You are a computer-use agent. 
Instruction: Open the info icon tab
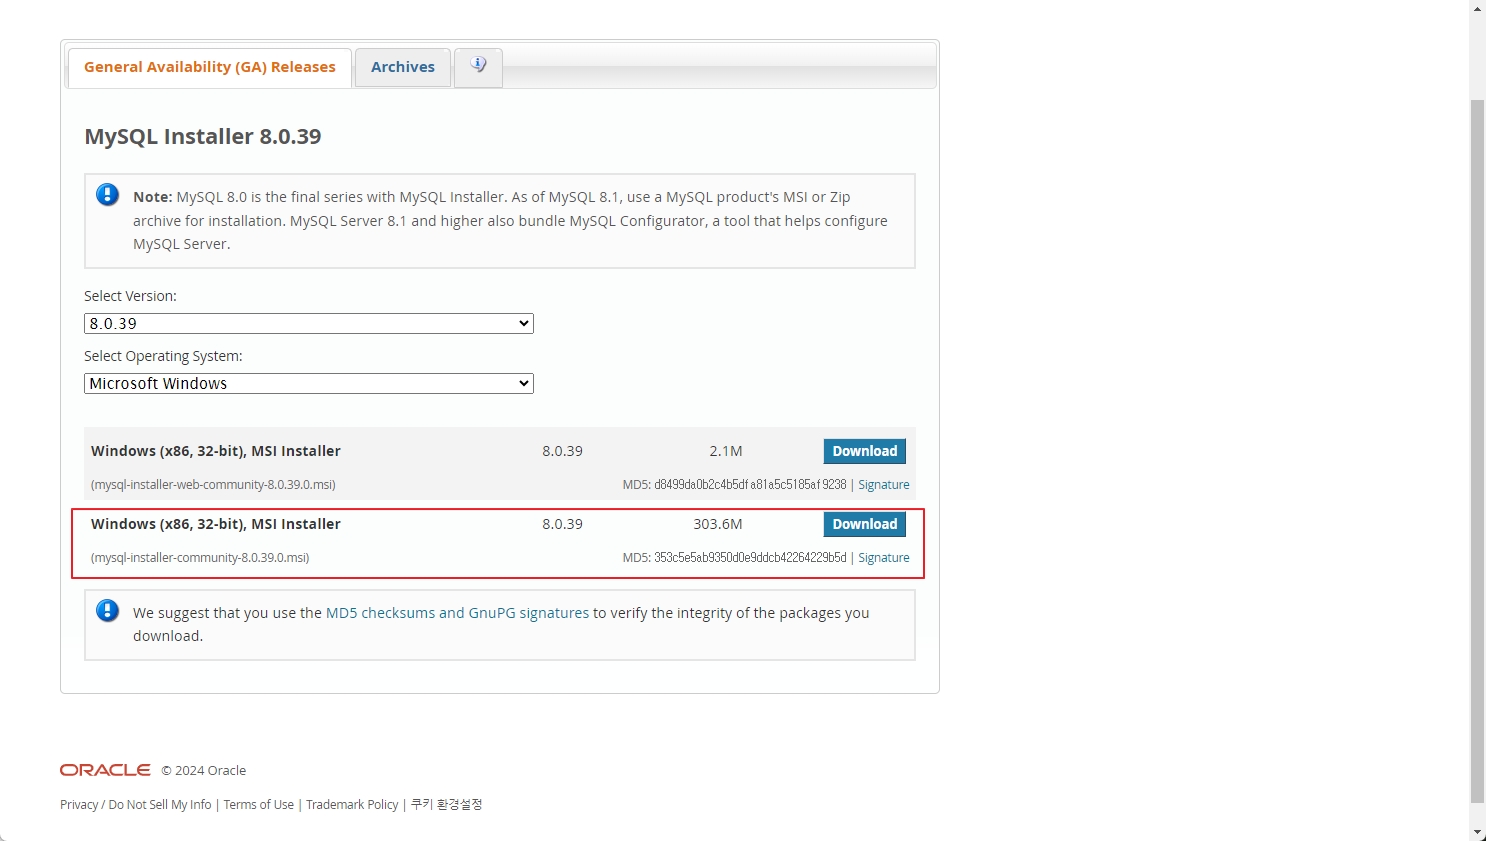[x=478, y=66]
